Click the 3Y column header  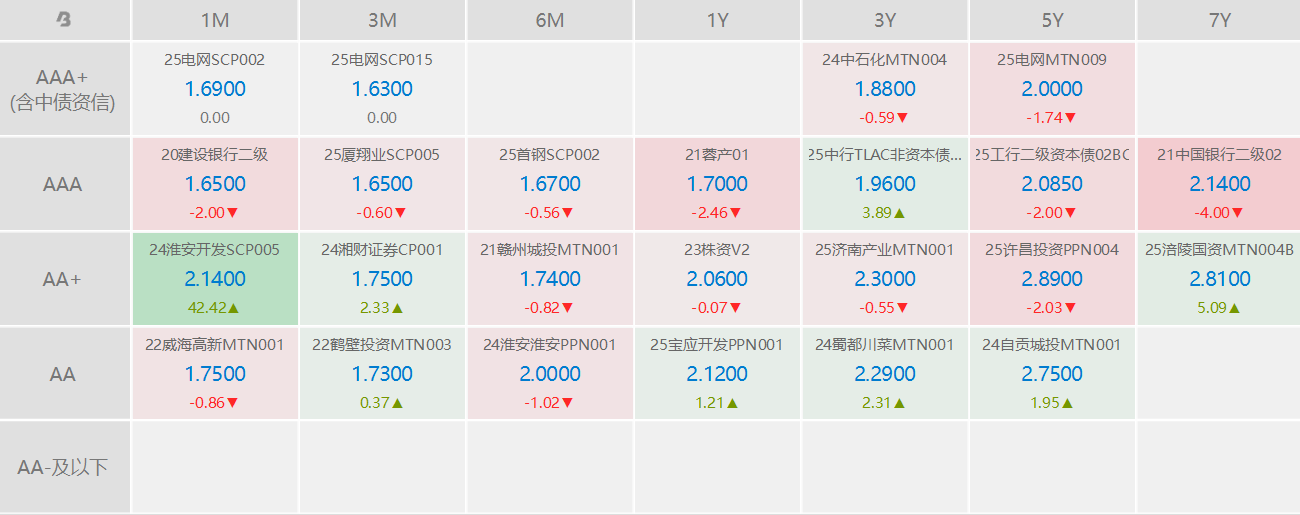884,20
